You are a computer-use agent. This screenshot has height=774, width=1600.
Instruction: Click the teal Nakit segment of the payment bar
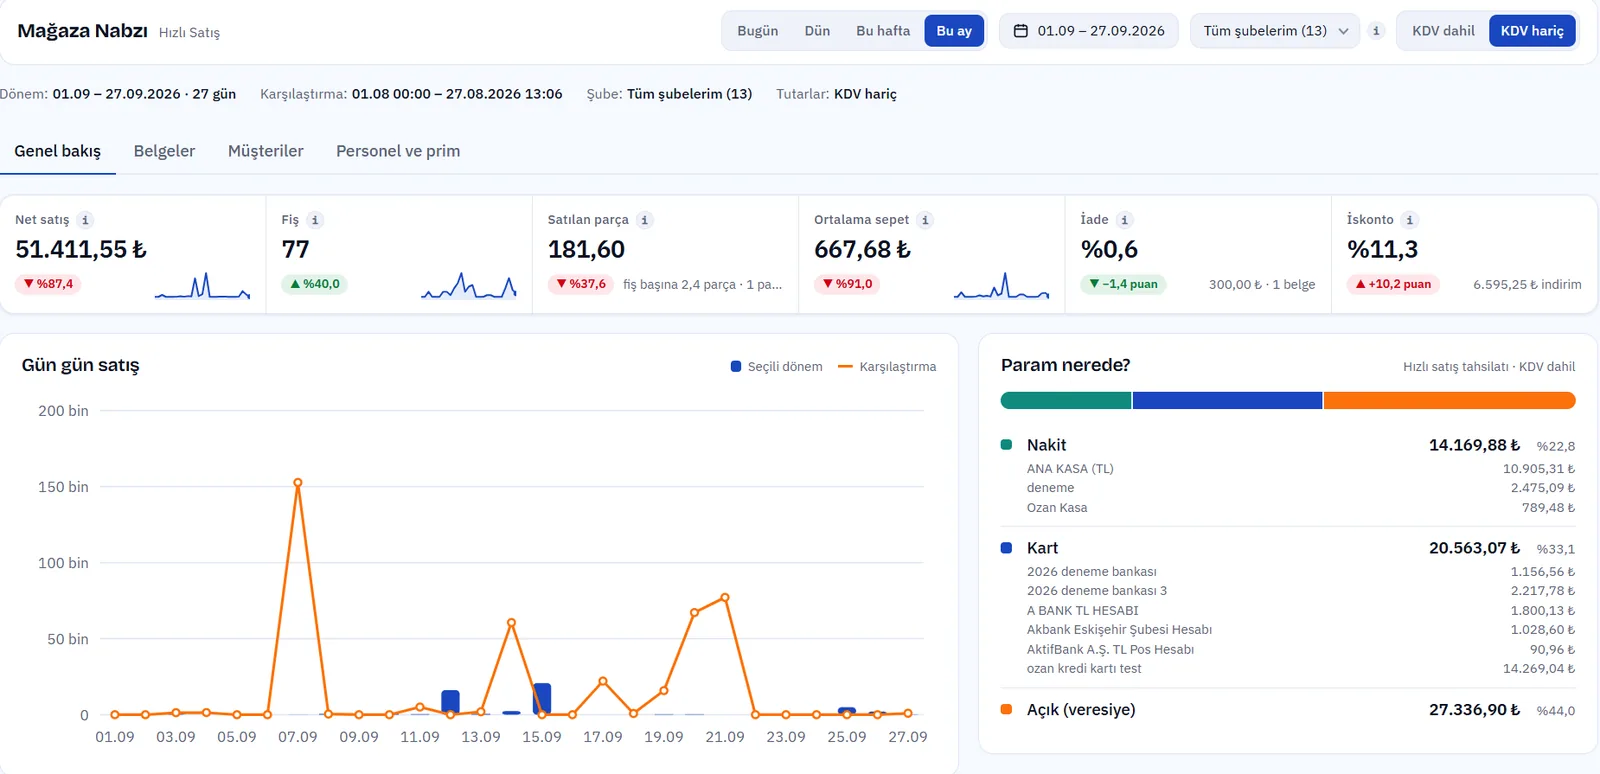click(x=1066, y=400)
